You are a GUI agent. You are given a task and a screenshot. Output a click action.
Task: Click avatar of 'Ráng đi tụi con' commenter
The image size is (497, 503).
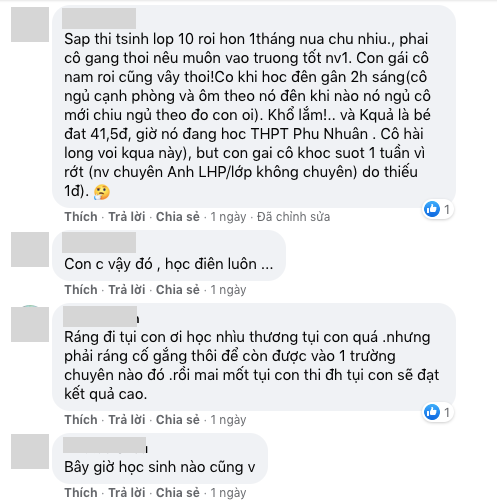30,324
